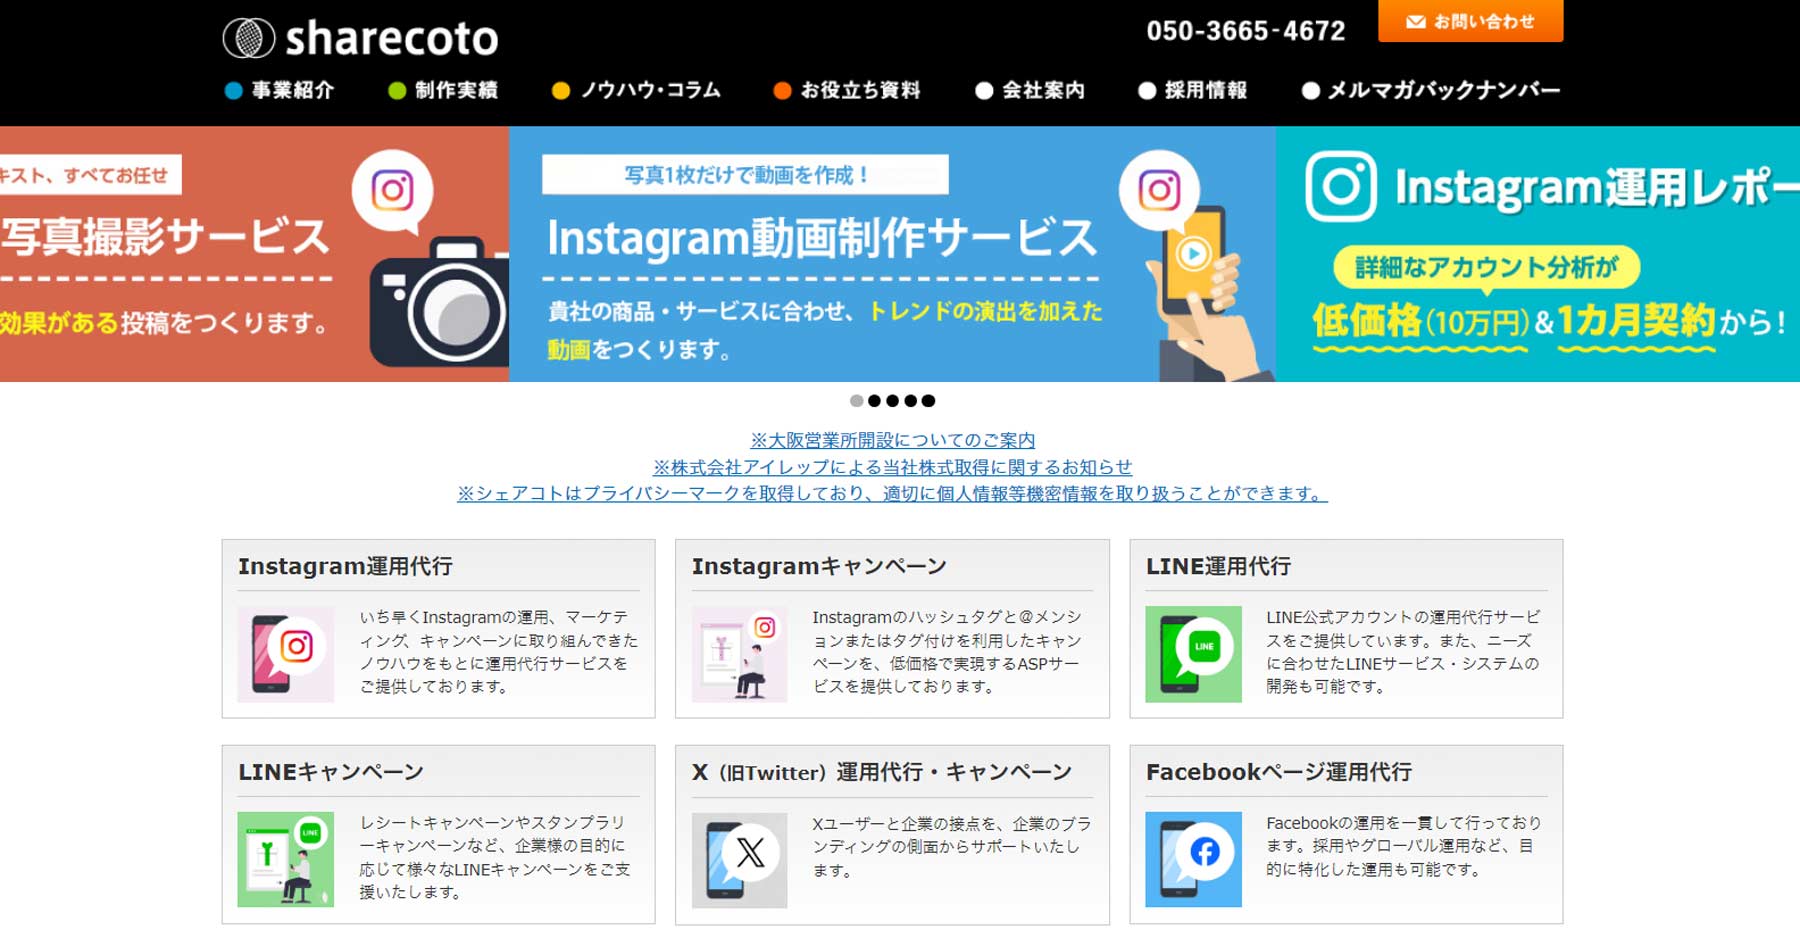Click the X logo phone icon

click(739, 860)
